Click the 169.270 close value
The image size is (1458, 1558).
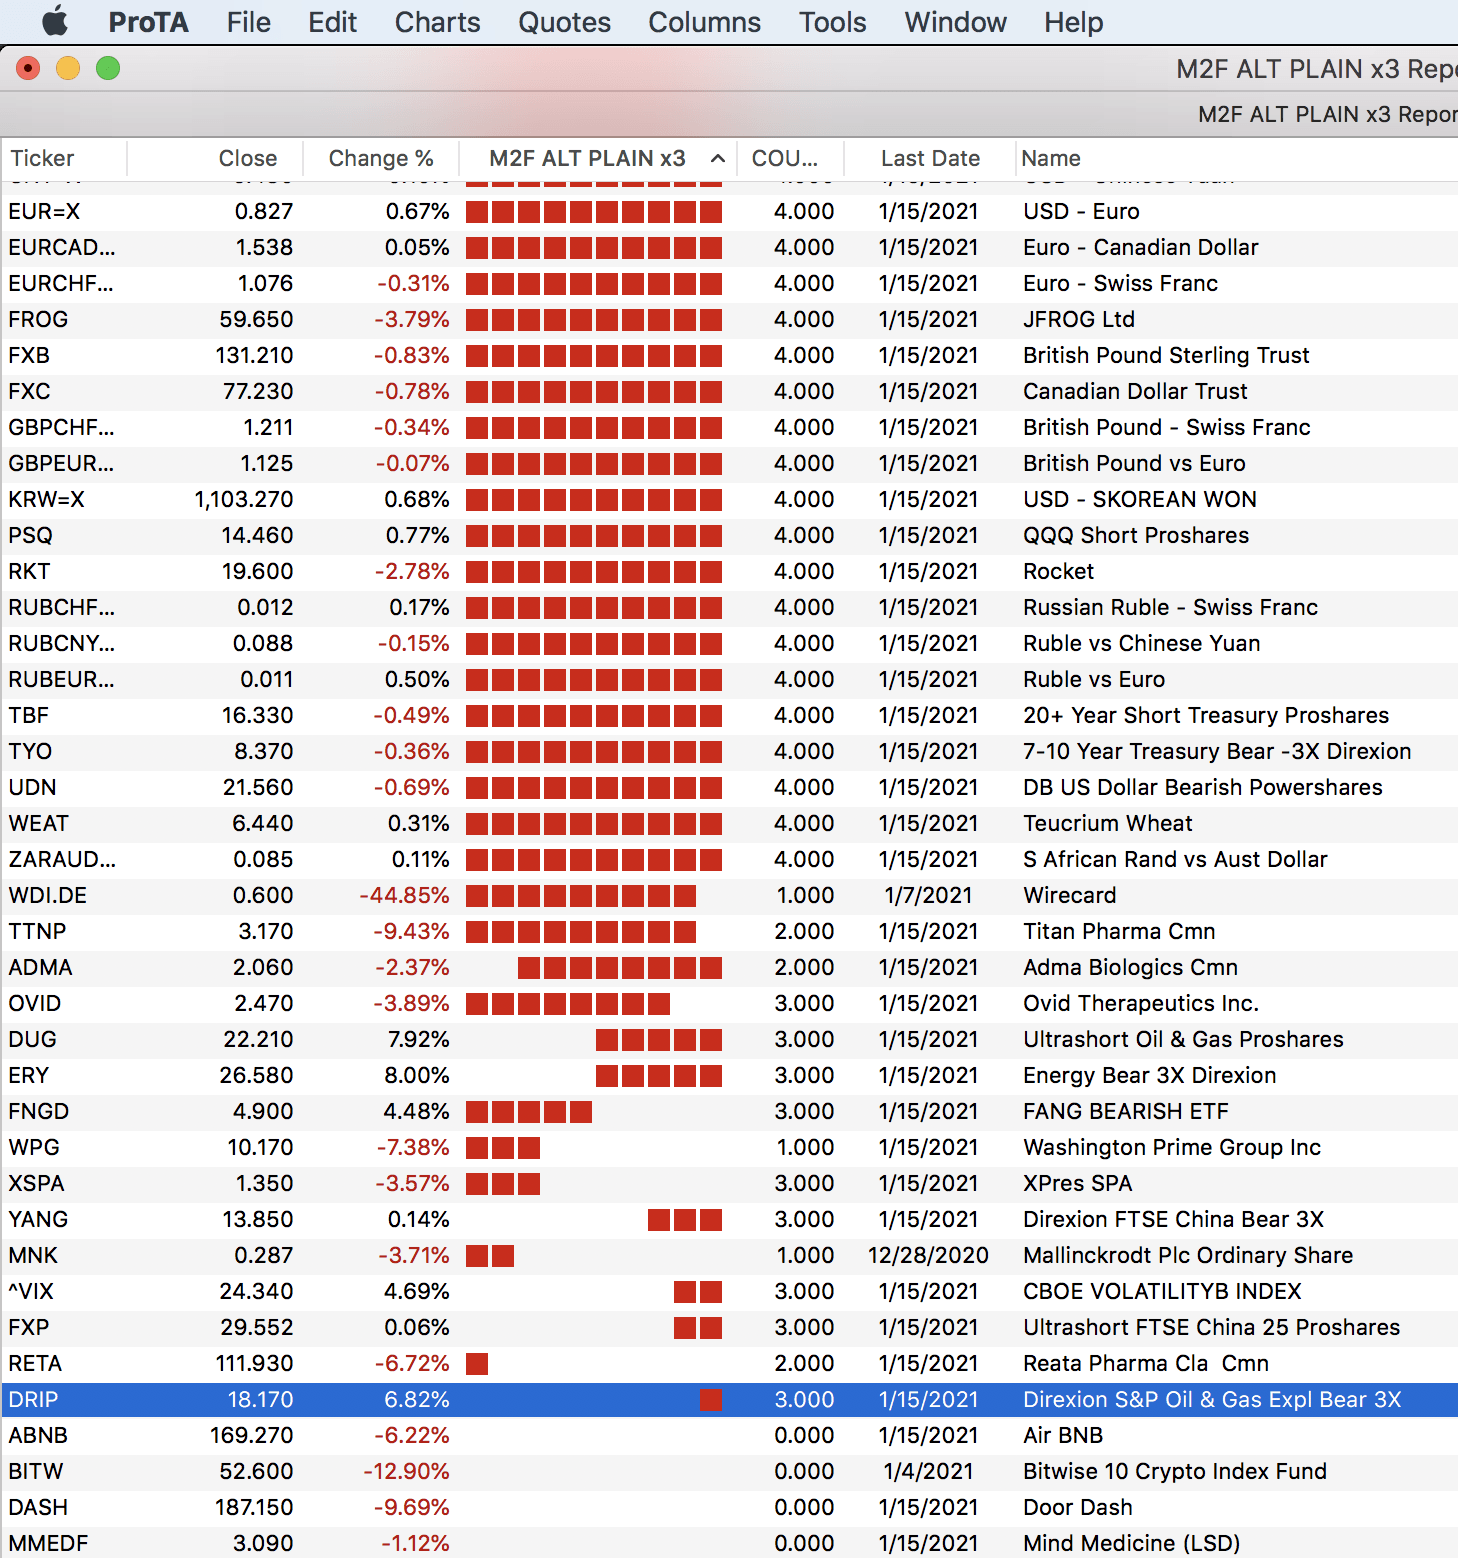click(252, 1435)
